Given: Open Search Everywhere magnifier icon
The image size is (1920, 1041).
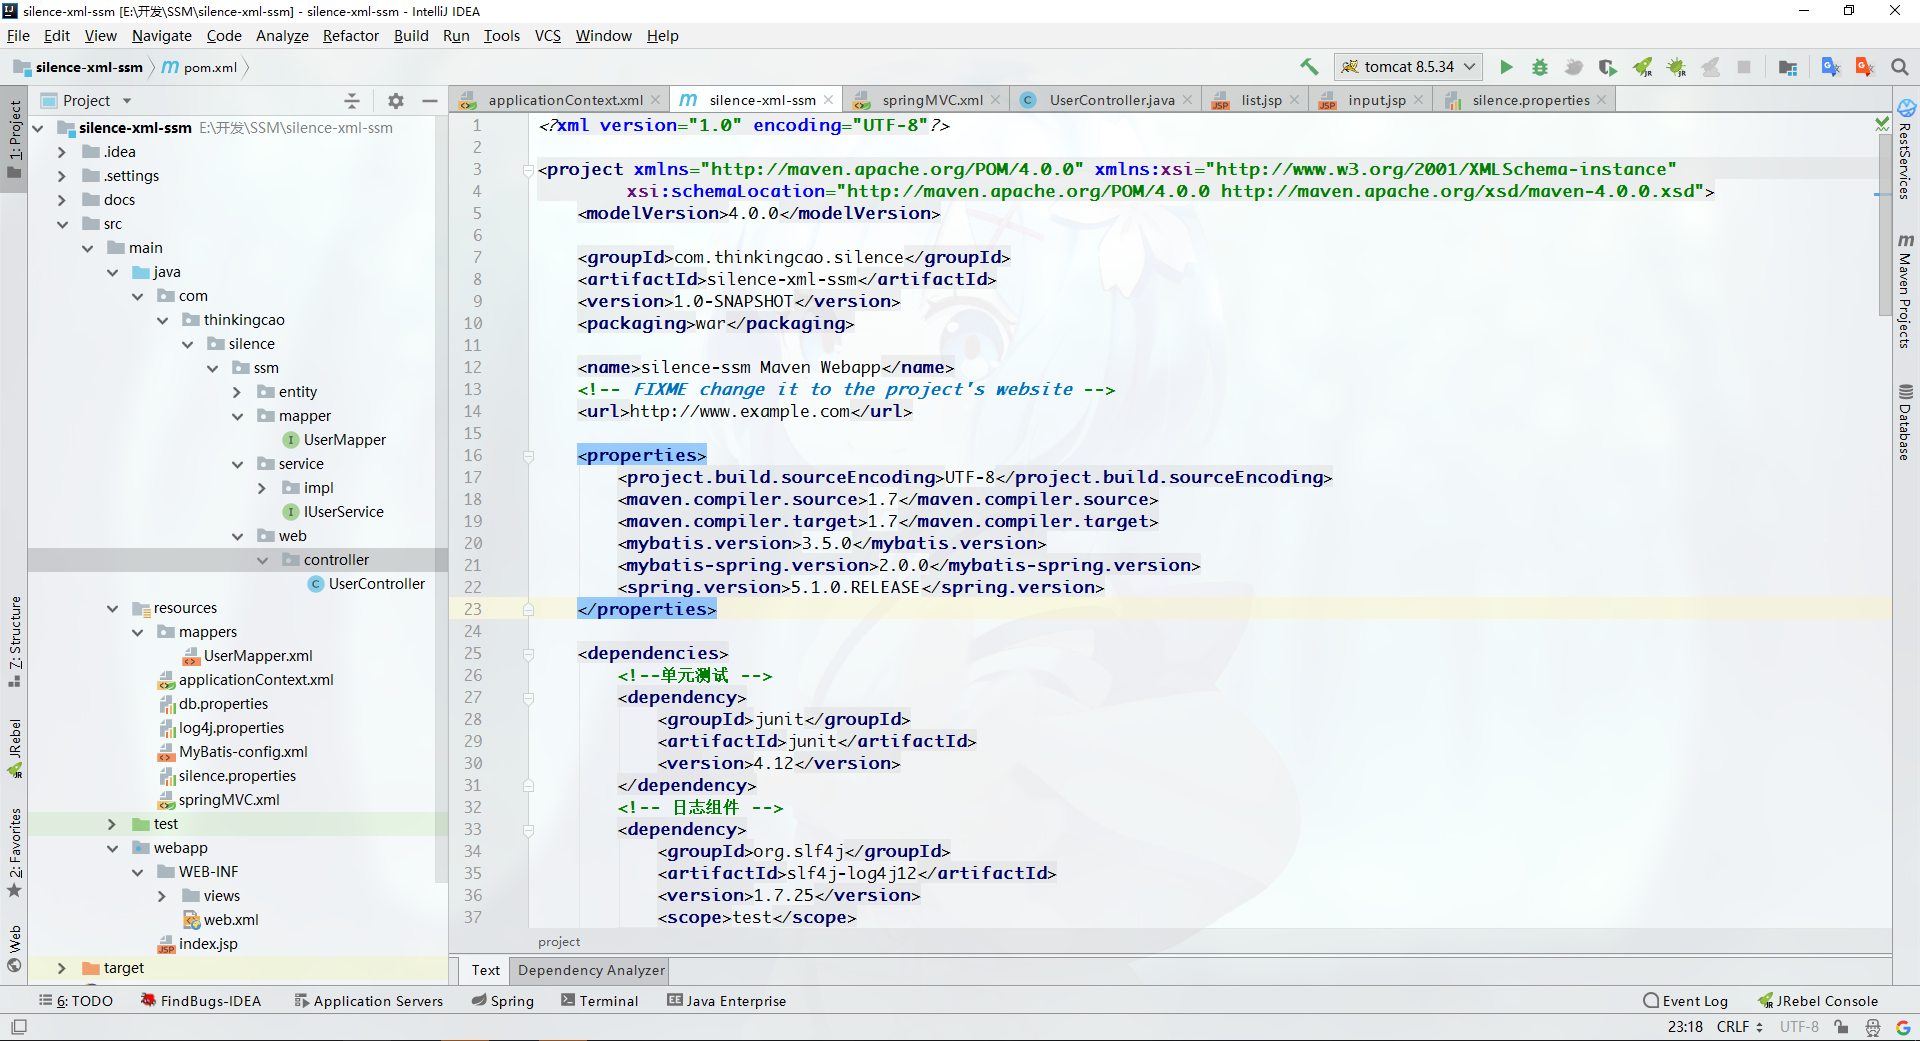Looking at the screenshot, I should coord(1900,67).
